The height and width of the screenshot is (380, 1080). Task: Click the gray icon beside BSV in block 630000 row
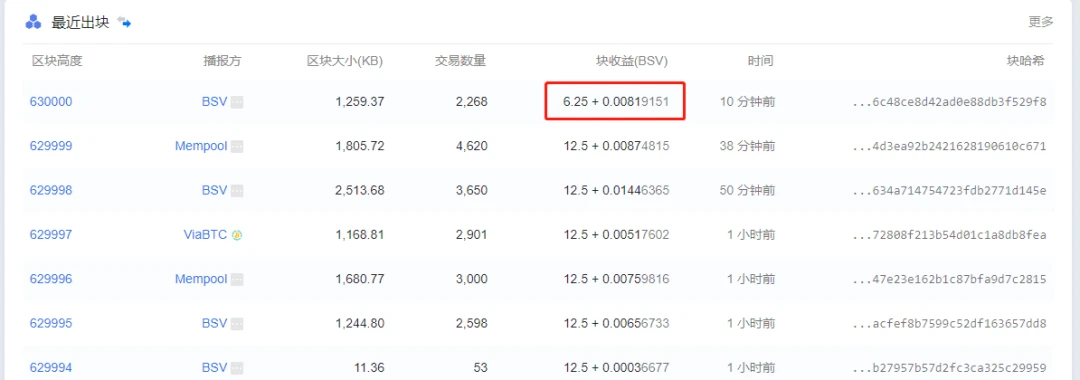coord(237,102)
